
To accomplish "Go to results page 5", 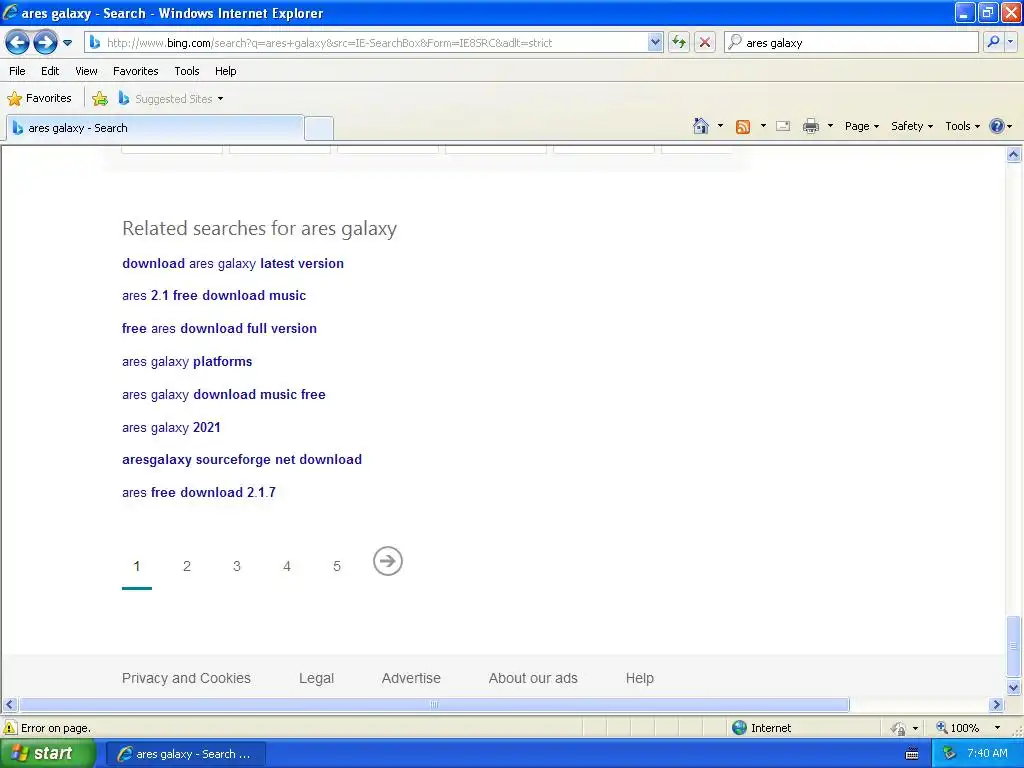I will pos(337,566).
